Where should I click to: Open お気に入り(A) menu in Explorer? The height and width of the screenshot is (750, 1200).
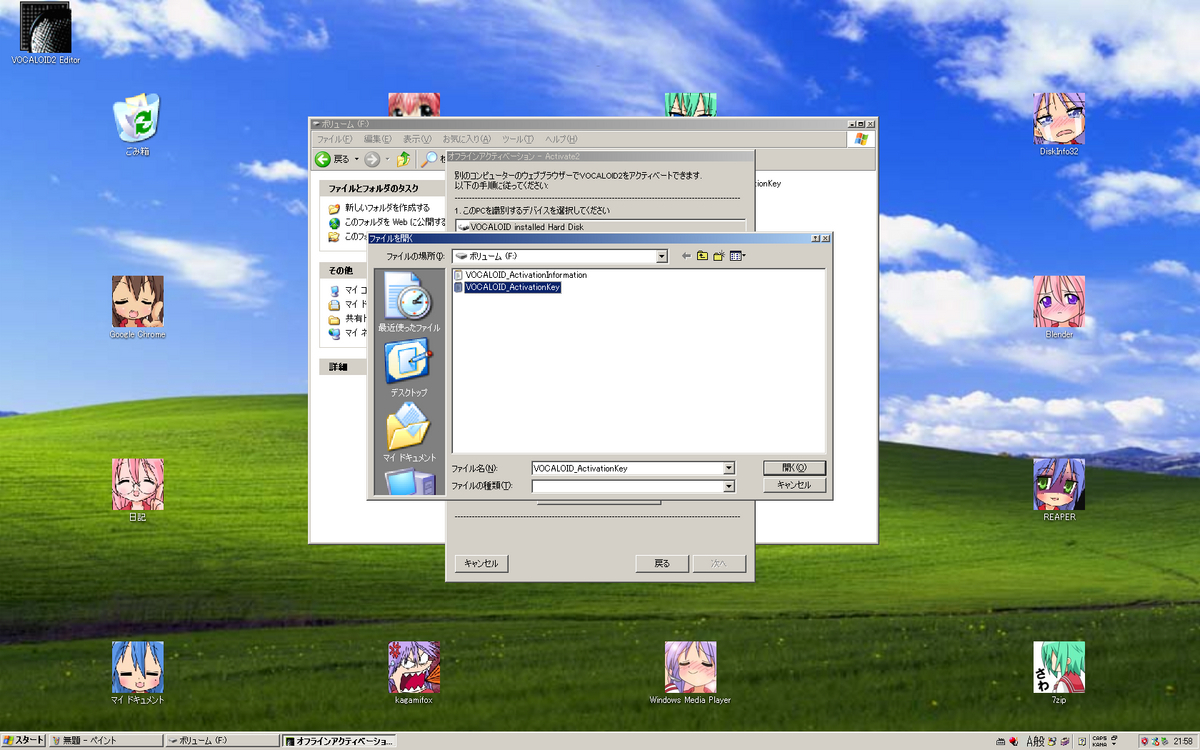point(466,139)
